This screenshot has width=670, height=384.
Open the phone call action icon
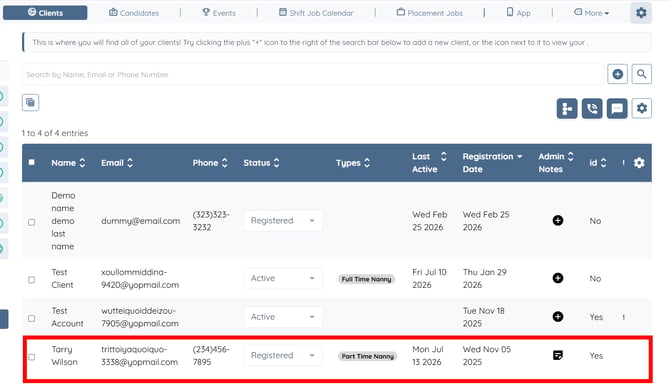click(x=592, y=108)
